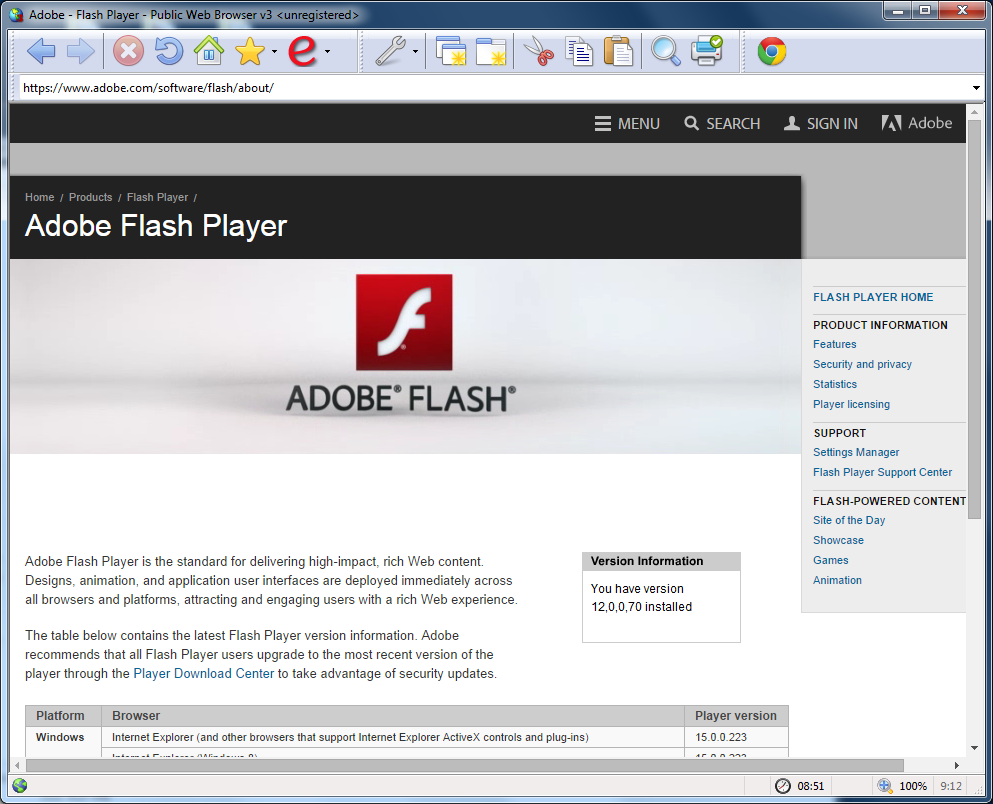Click the browser title bar globe icon

(16, 14)
